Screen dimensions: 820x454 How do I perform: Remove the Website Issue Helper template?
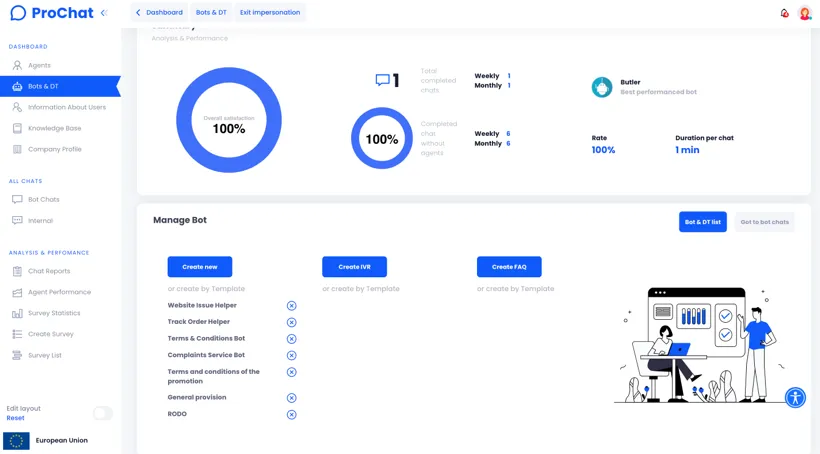pyautogui.click(x=291, y=306)
